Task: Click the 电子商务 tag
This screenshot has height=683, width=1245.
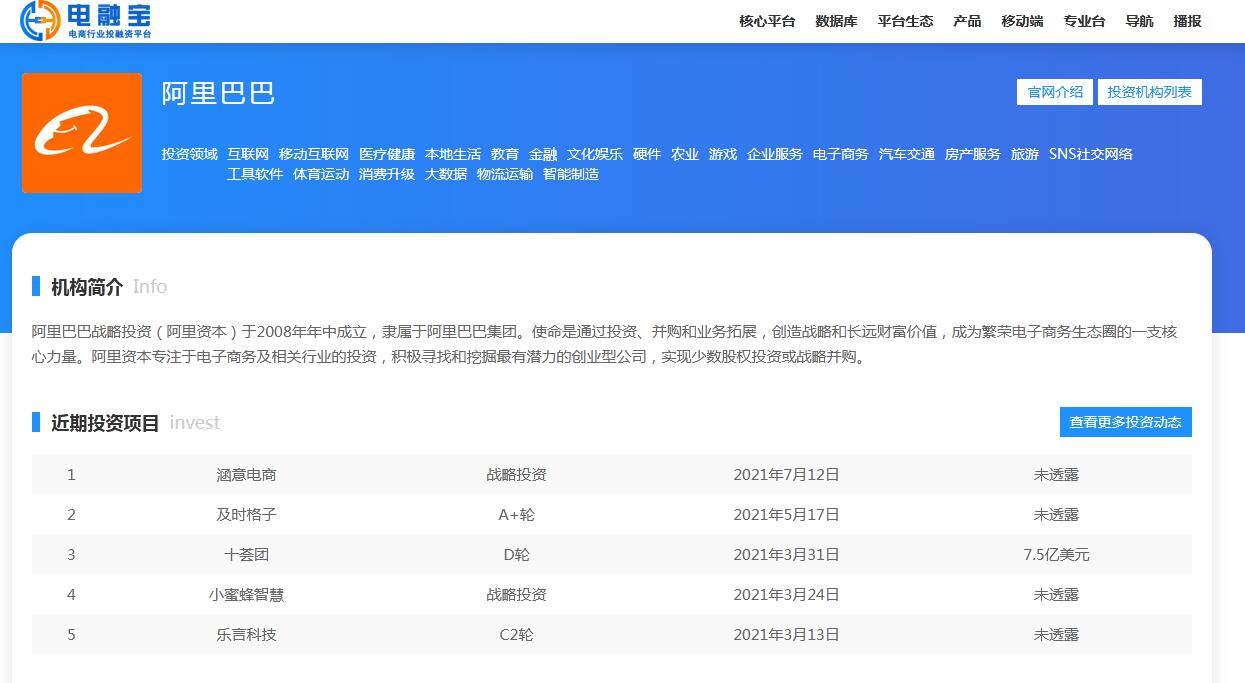Action: pyautogui.click(x=841, y=154)
